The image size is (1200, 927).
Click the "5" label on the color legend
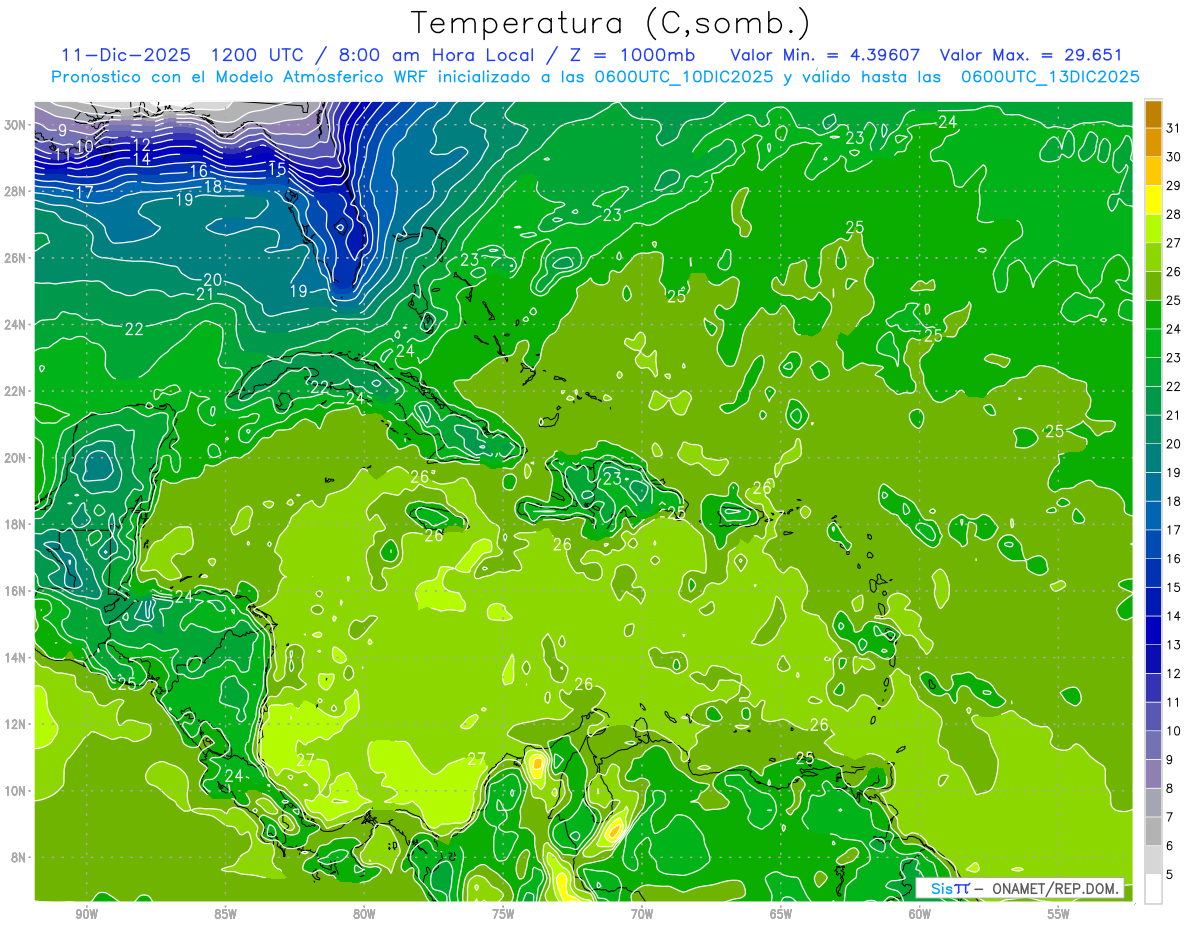[x=1170, y=875]
